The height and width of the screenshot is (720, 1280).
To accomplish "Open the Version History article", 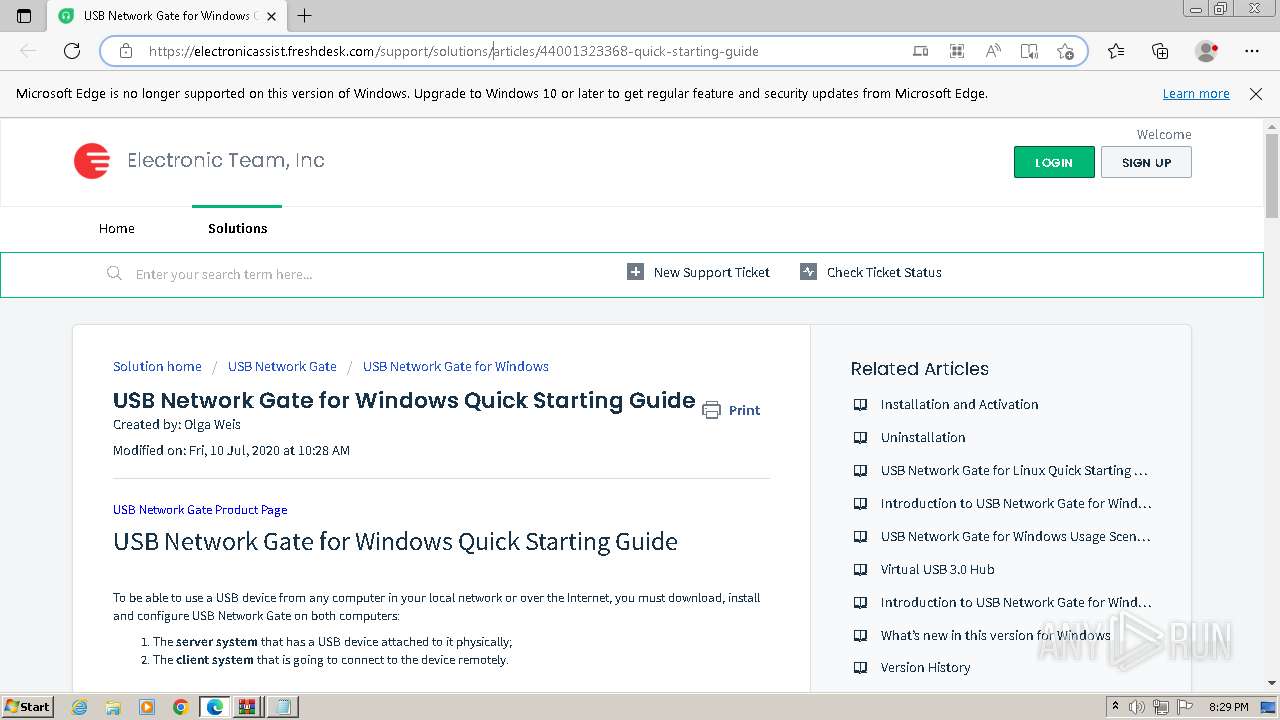I will (925, 667).
